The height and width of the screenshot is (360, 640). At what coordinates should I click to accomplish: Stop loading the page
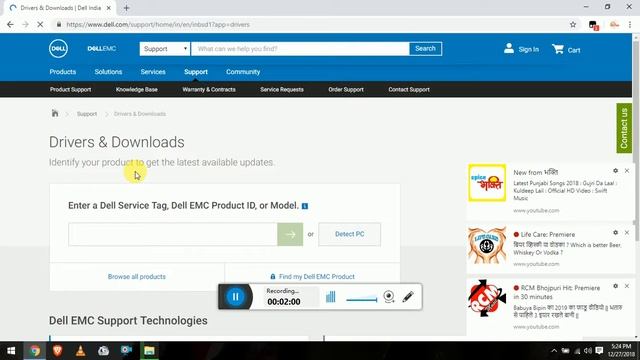pos(40,24)
